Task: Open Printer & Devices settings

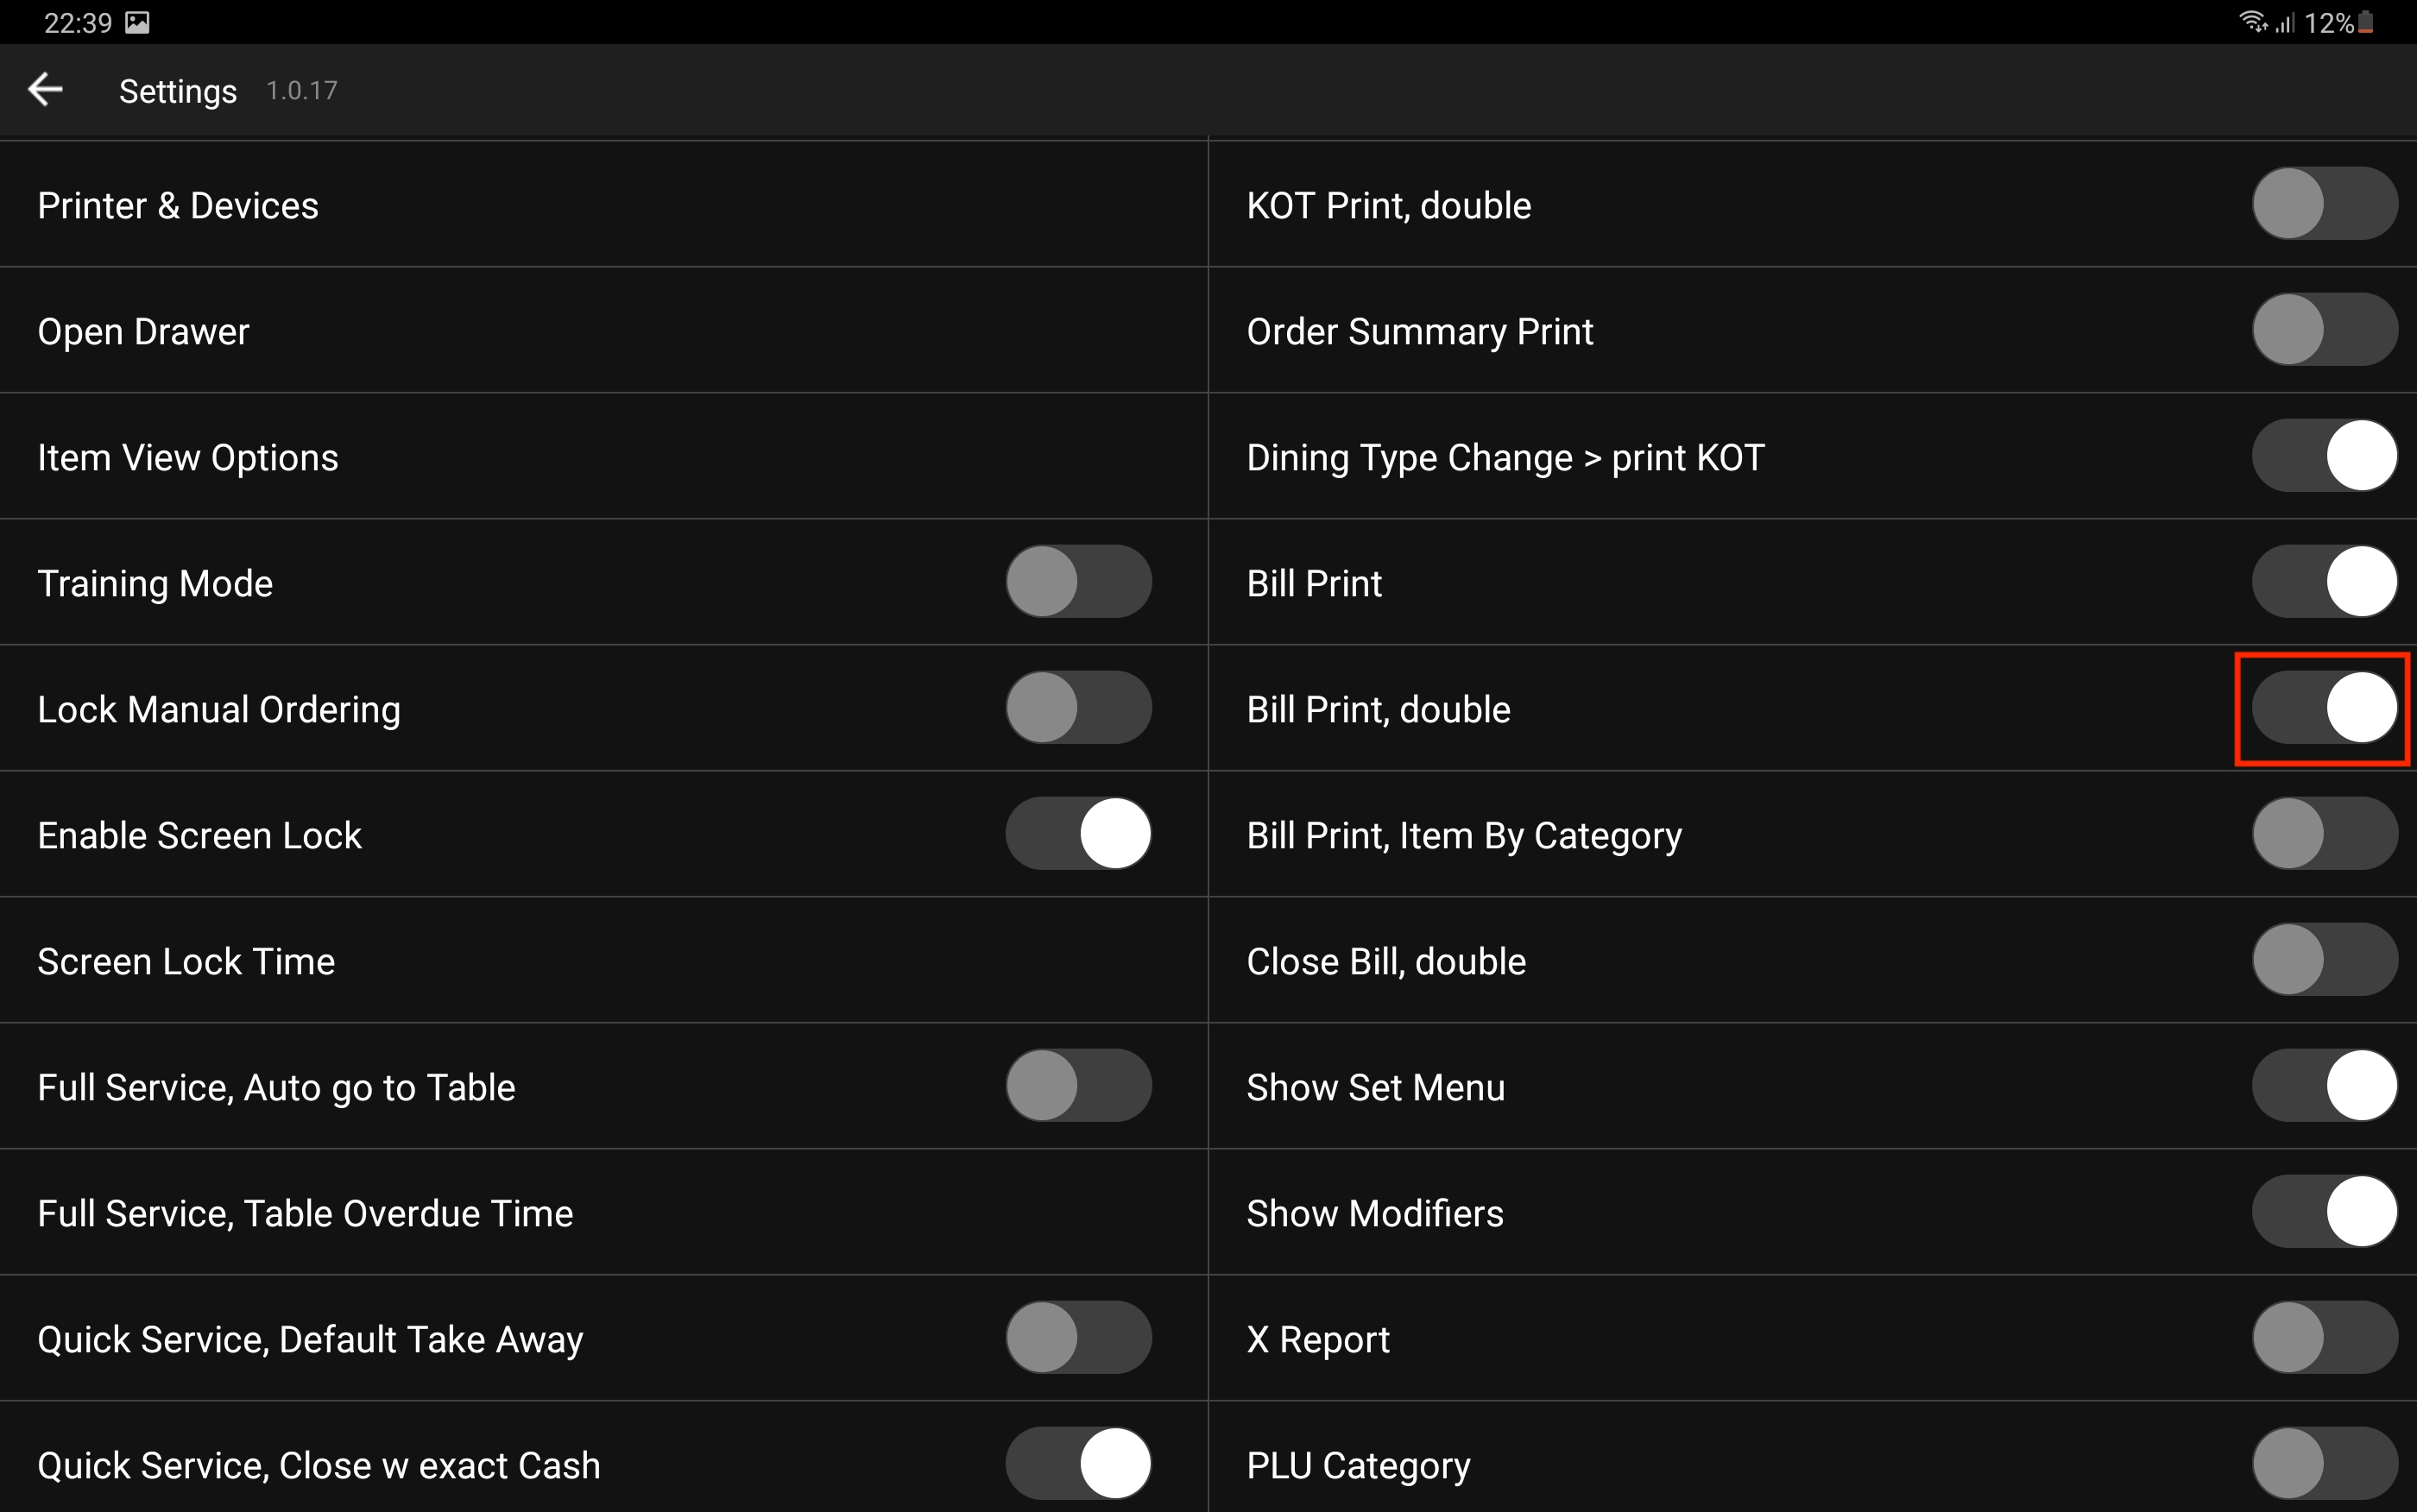Action: click(x=178, y=205)
